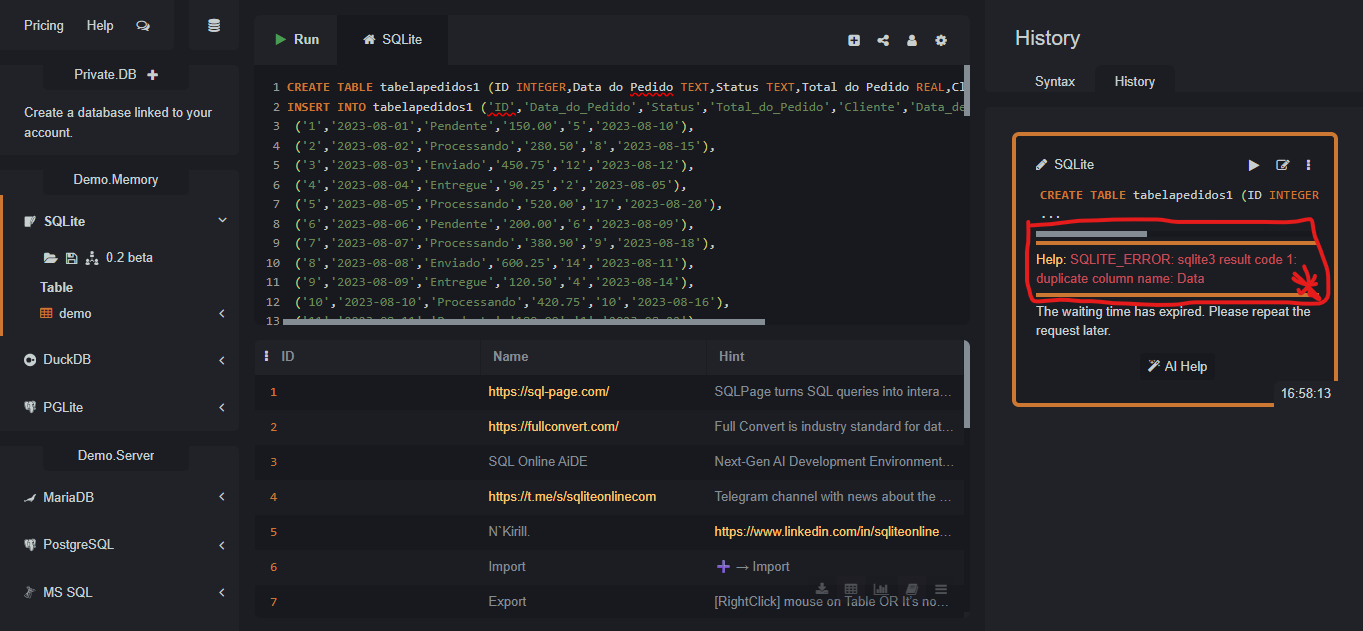Click the AI Help button
Viewport: 1363px width, 631px height.
(1177, 367)
